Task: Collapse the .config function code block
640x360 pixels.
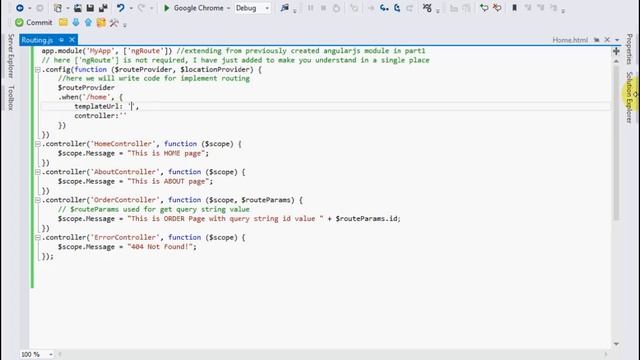Action: pyautogui.click(x=38, y=70)
